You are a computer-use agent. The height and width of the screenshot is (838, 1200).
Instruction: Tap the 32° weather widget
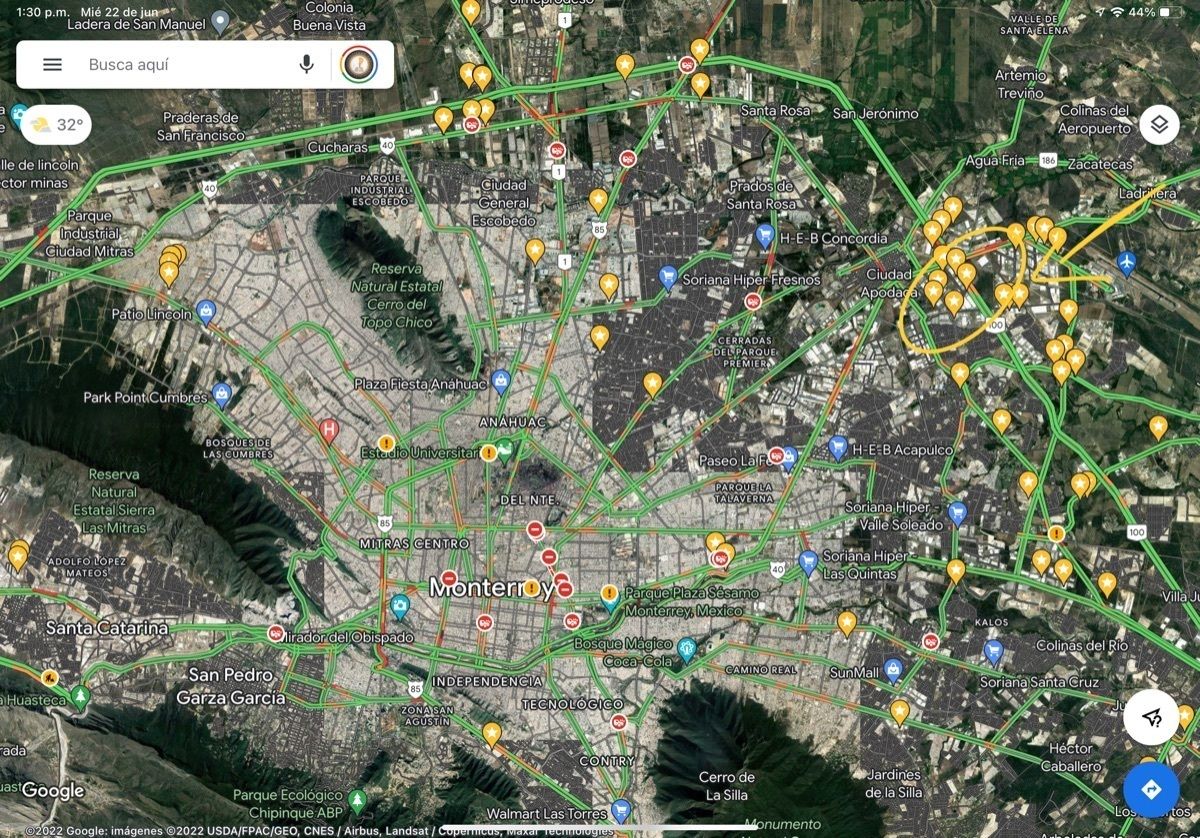tap(56, 125)
